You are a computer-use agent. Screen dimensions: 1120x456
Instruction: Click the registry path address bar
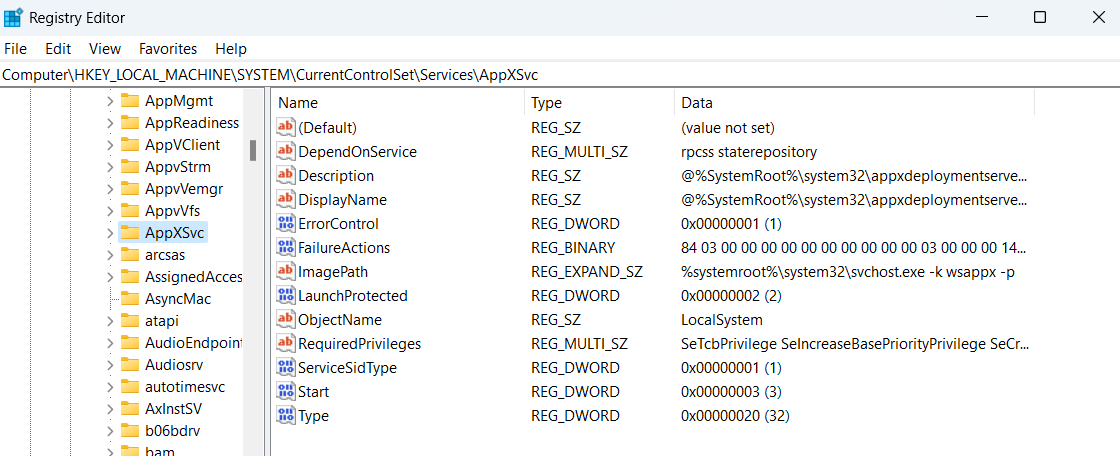560,74
